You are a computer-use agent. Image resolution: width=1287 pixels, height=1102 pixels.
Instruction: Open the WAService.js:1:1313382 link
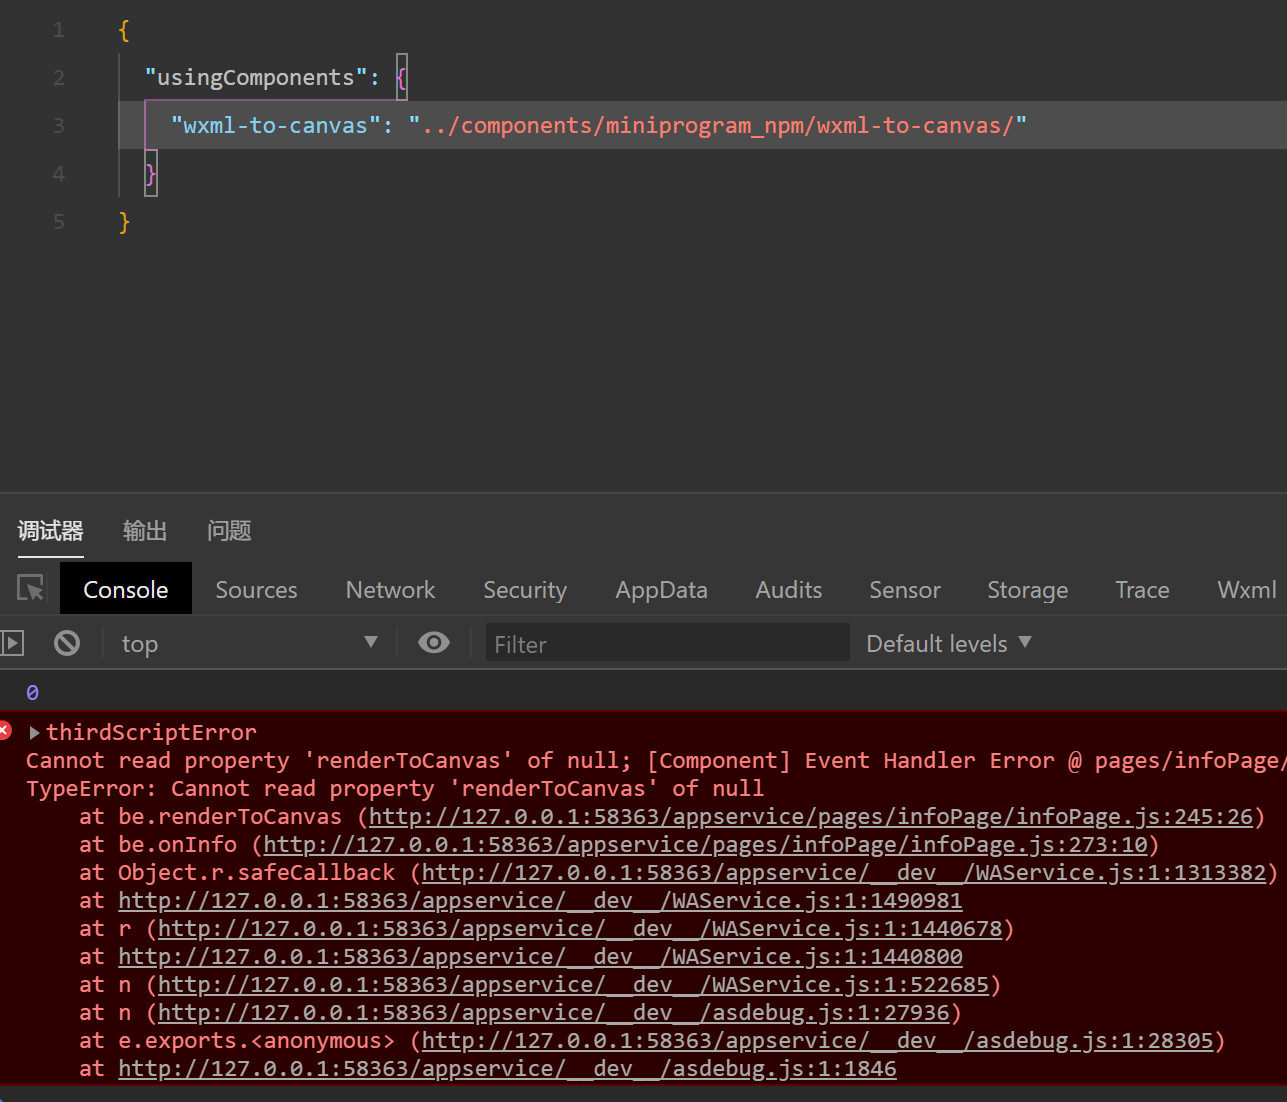844,873
